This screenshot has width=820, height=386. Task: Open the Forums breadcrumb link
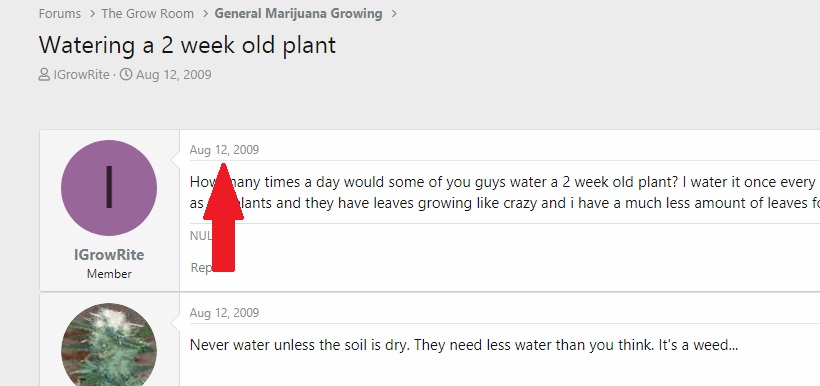click(x=60, y=14)
